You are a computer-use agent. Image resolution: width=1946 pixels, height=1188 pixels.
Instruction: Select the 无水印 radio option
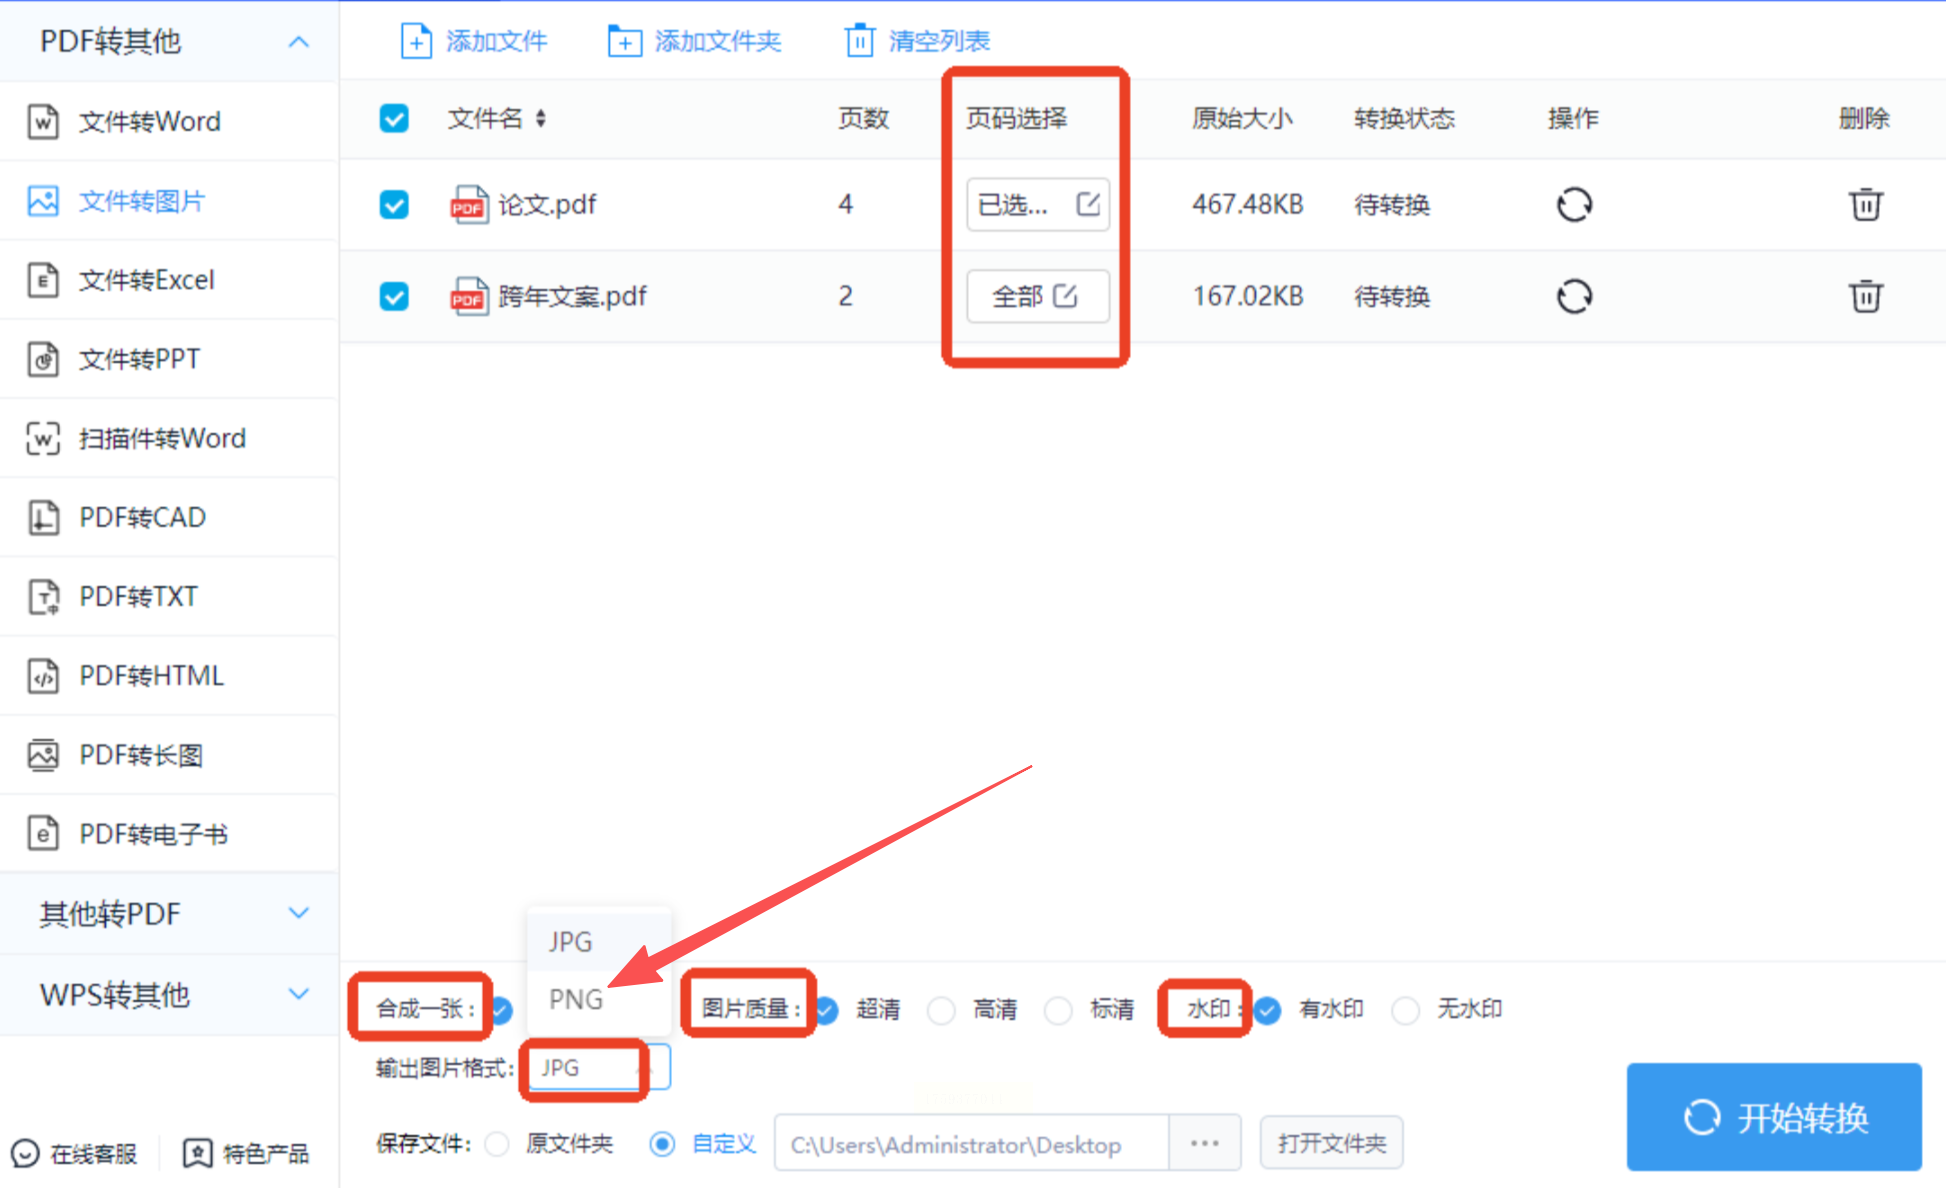(1405, 1009)
